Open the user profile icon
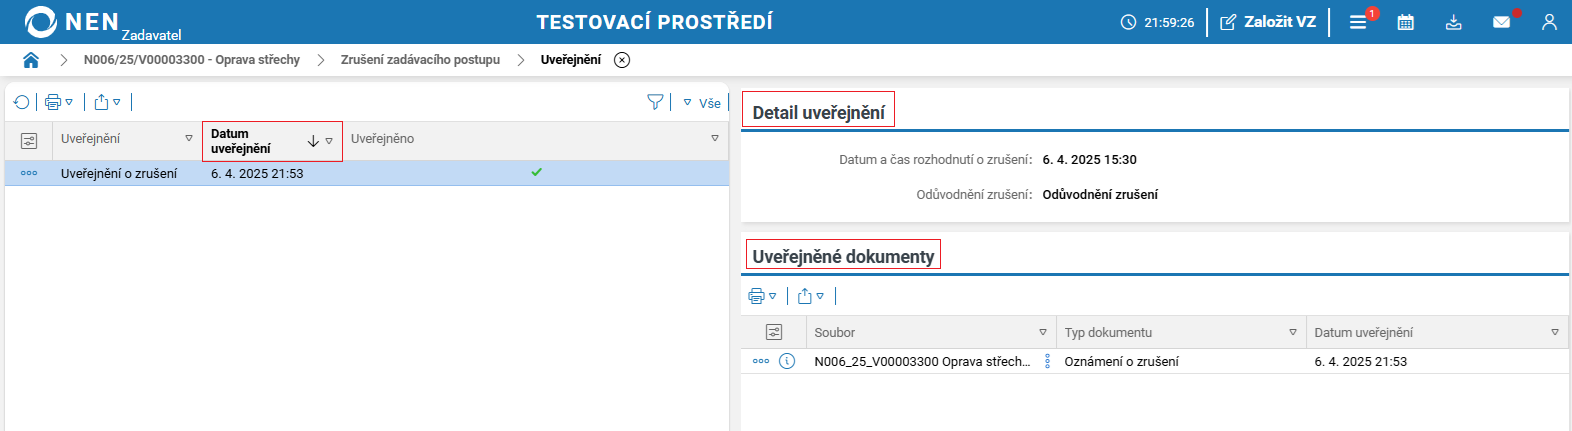The image size is (1572, 431). tap(1549, 22)
